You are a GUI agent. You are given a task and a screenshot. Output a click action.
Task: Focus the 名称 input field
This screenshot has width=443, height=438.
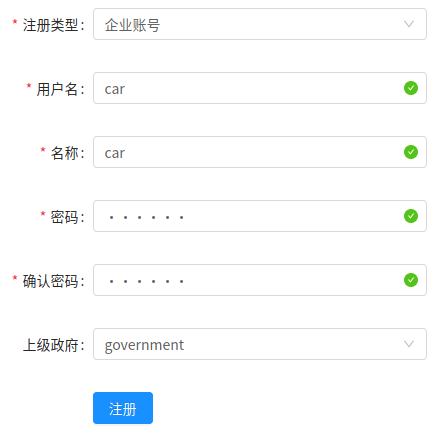point(260,152)
